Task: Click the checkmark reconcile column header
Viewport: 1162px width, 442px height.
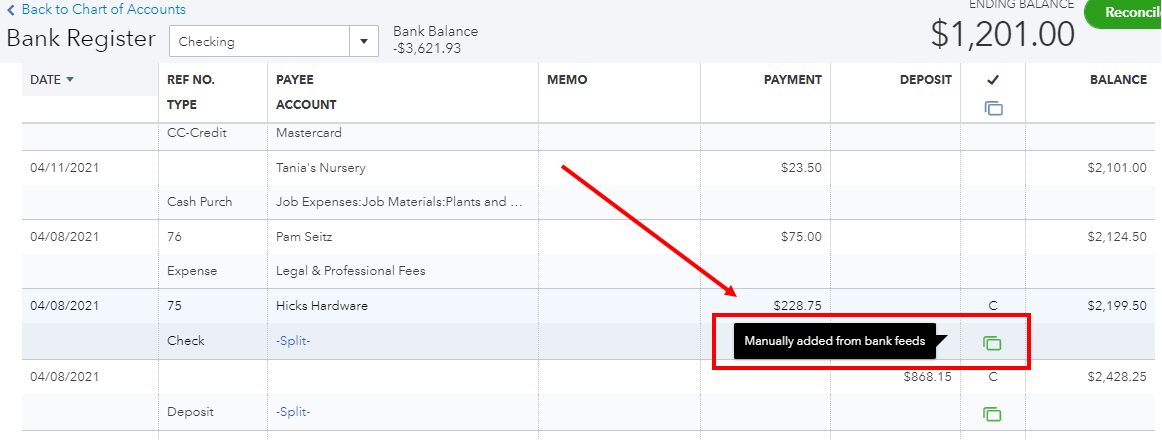Action: (993, 81)
